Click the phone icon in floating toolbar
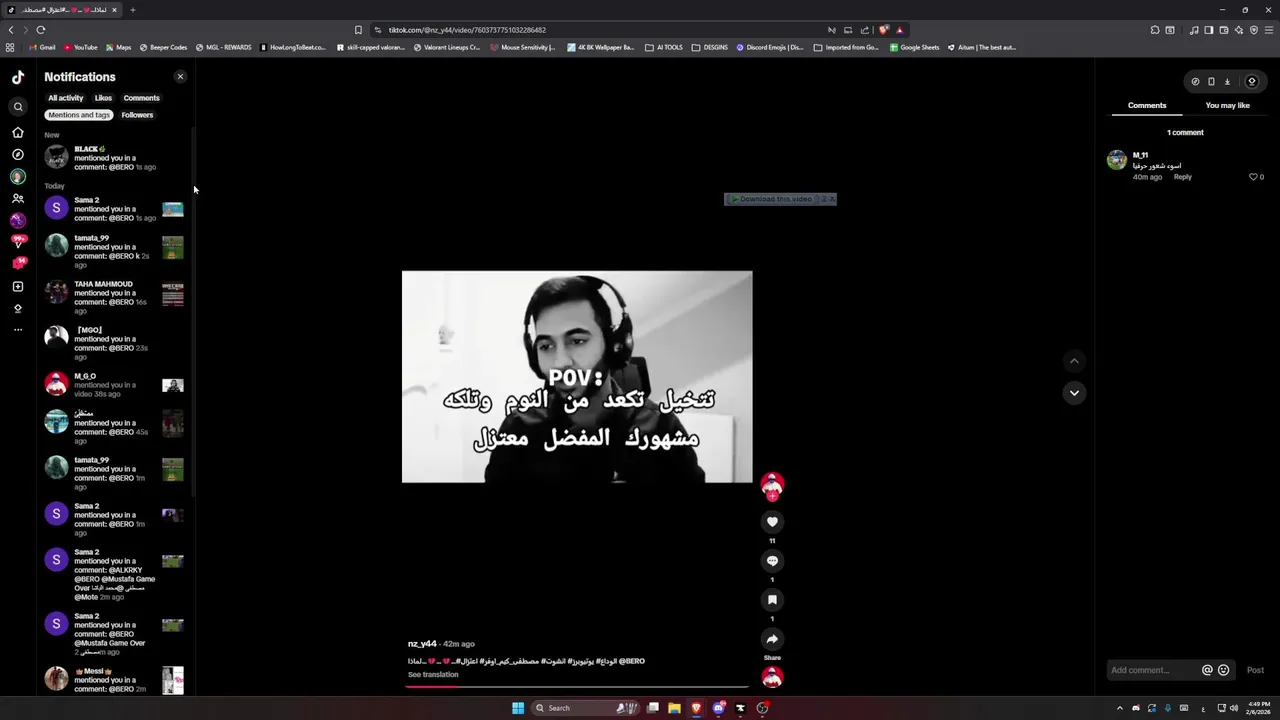 (x=1211, y=82)
